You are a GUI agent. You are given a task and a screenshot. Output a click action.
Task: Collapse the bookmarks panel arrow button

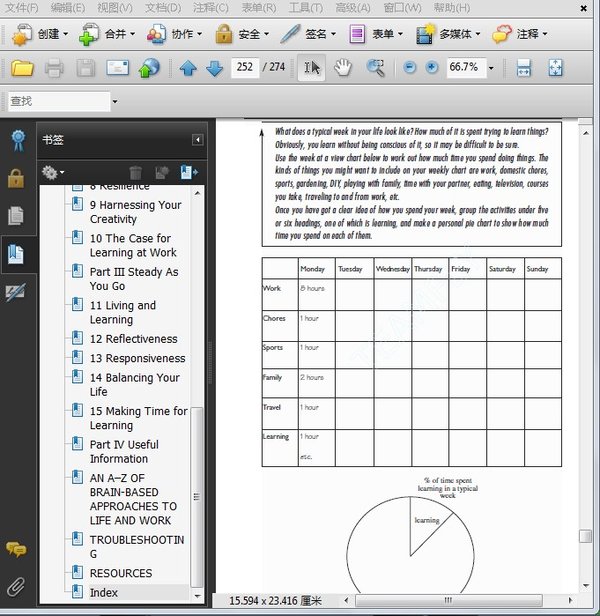(198, 140)
